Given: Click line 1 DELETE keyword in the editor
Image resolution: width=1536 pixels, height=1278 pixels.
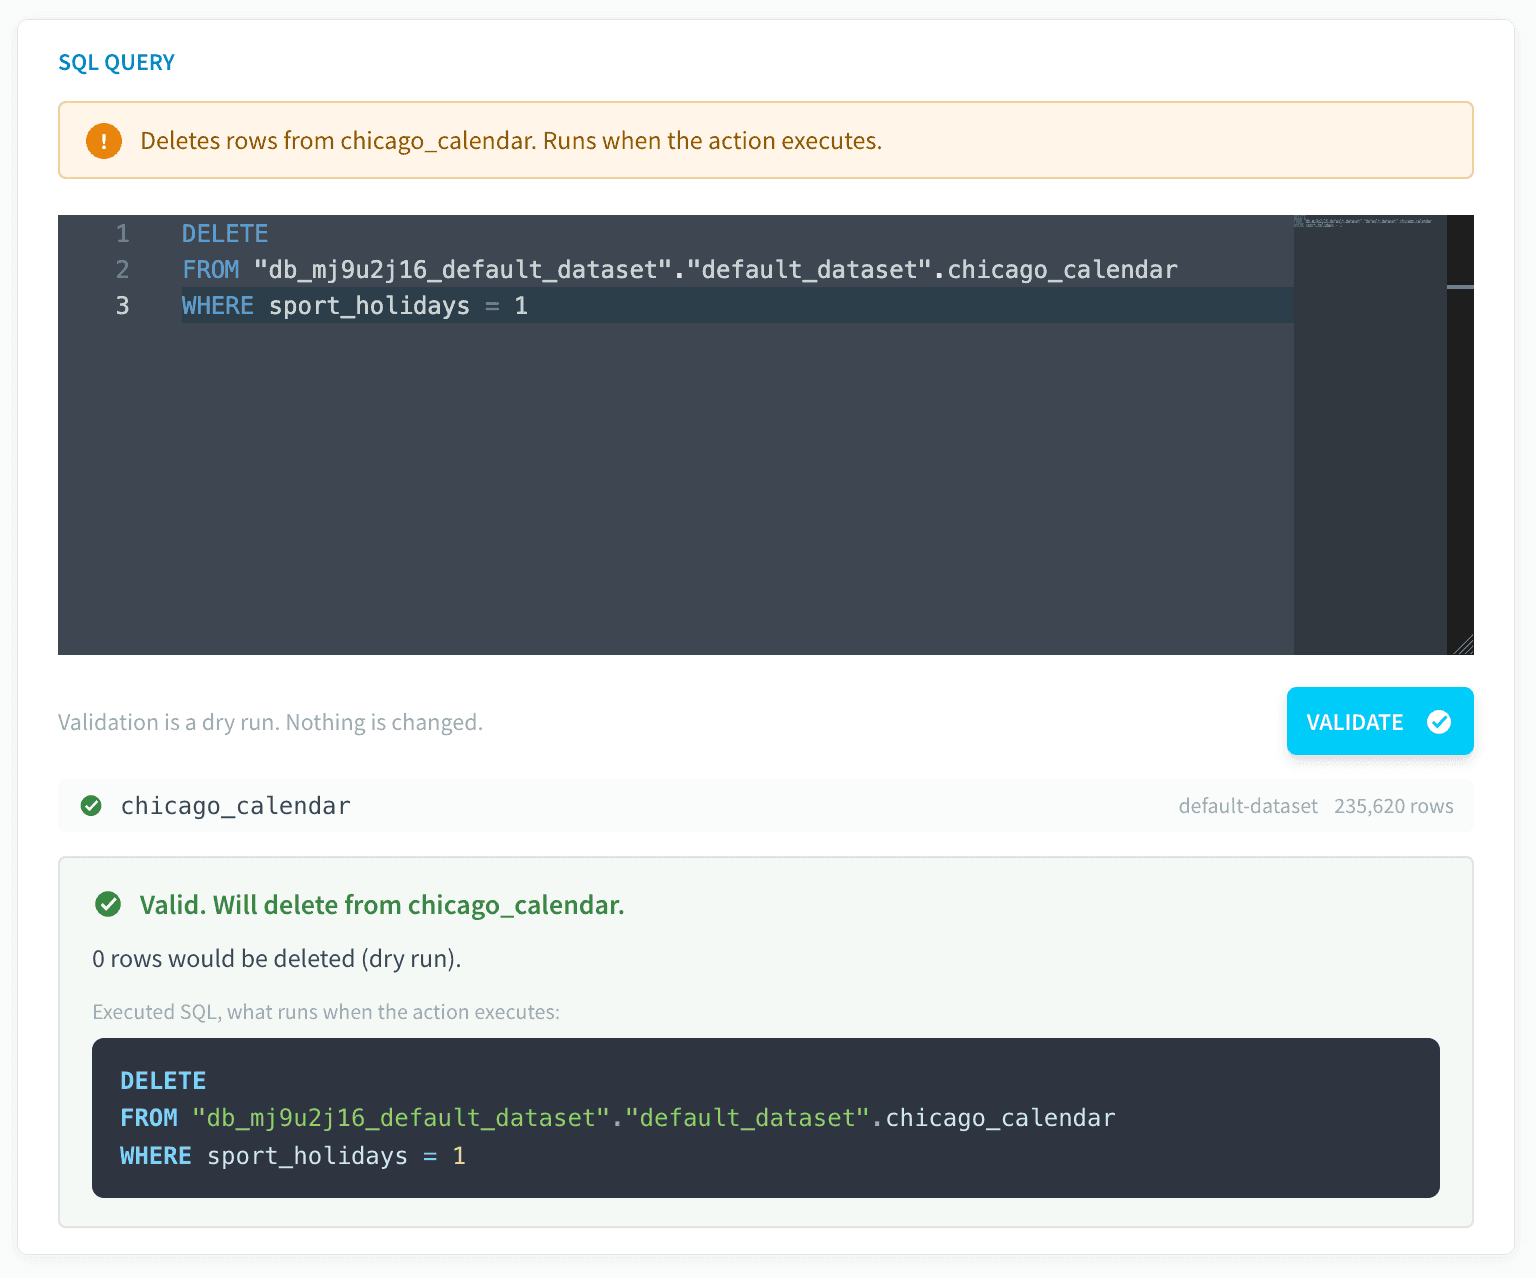Looking at the screenshot, I should tap(225, 234).
